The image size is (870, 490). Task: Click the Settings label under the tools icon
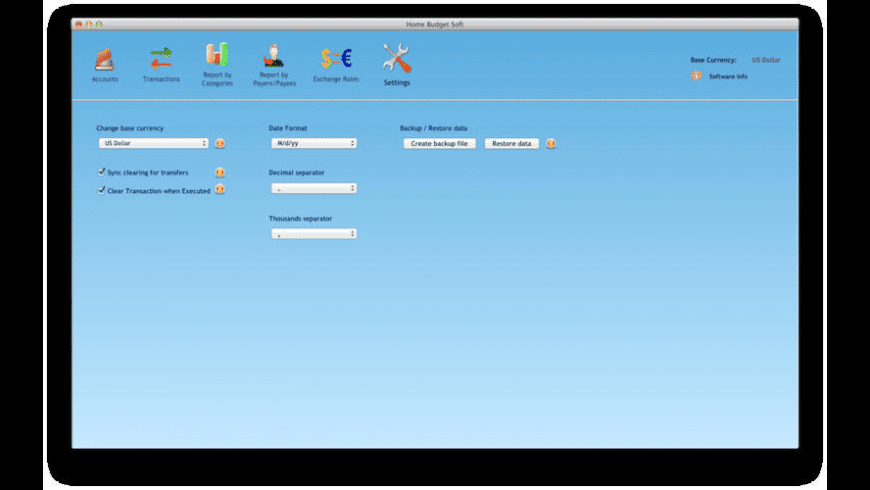(x=397, y=83)
